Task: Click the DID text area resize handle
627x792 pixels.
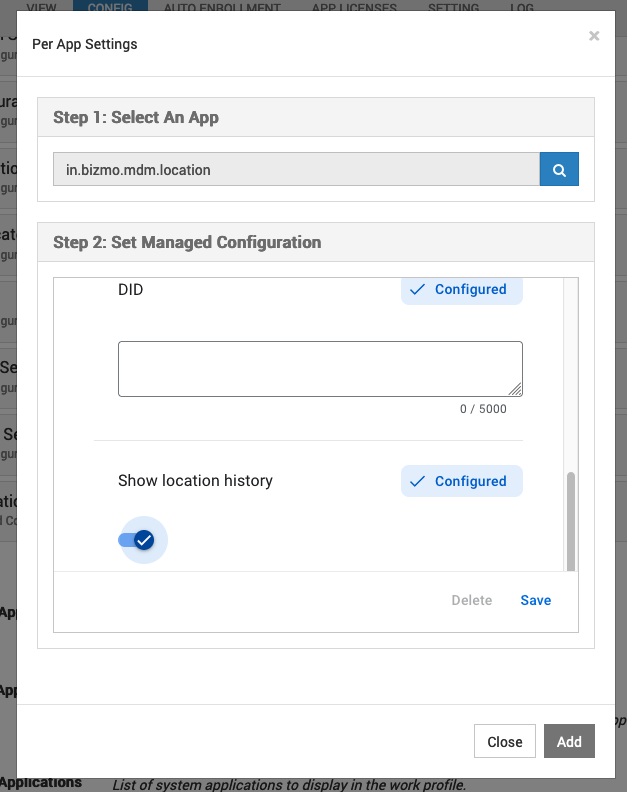Action: [x=516, y=390]
